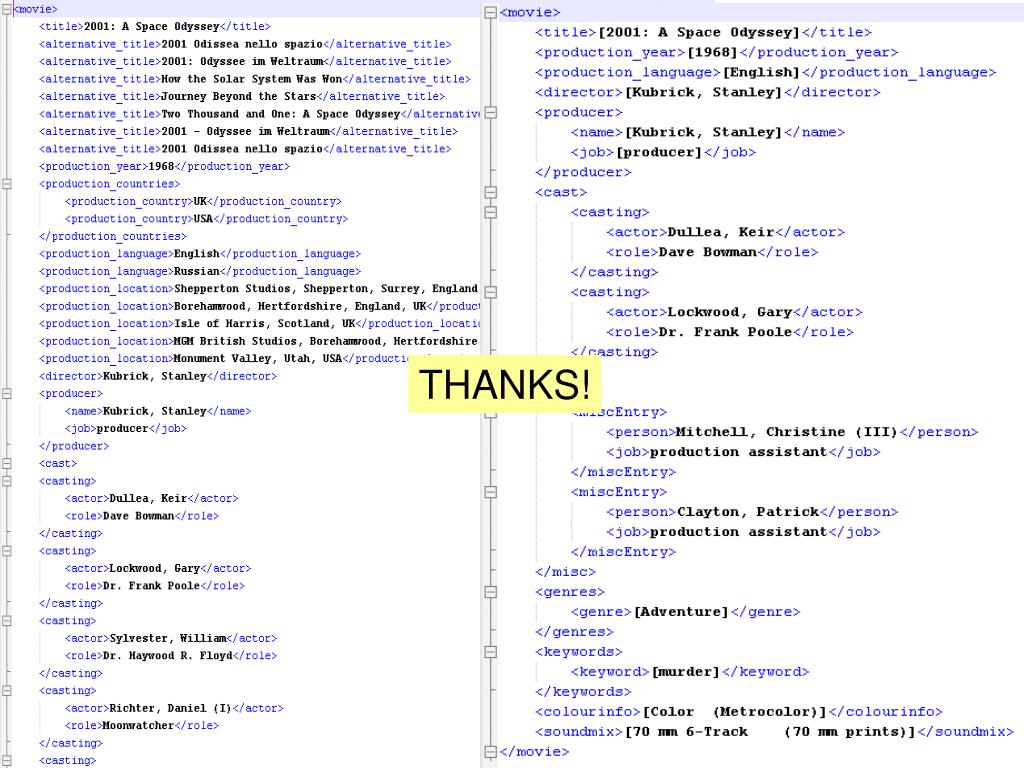
Task: Click keyword [murder] line
Action: pos(690,672)
